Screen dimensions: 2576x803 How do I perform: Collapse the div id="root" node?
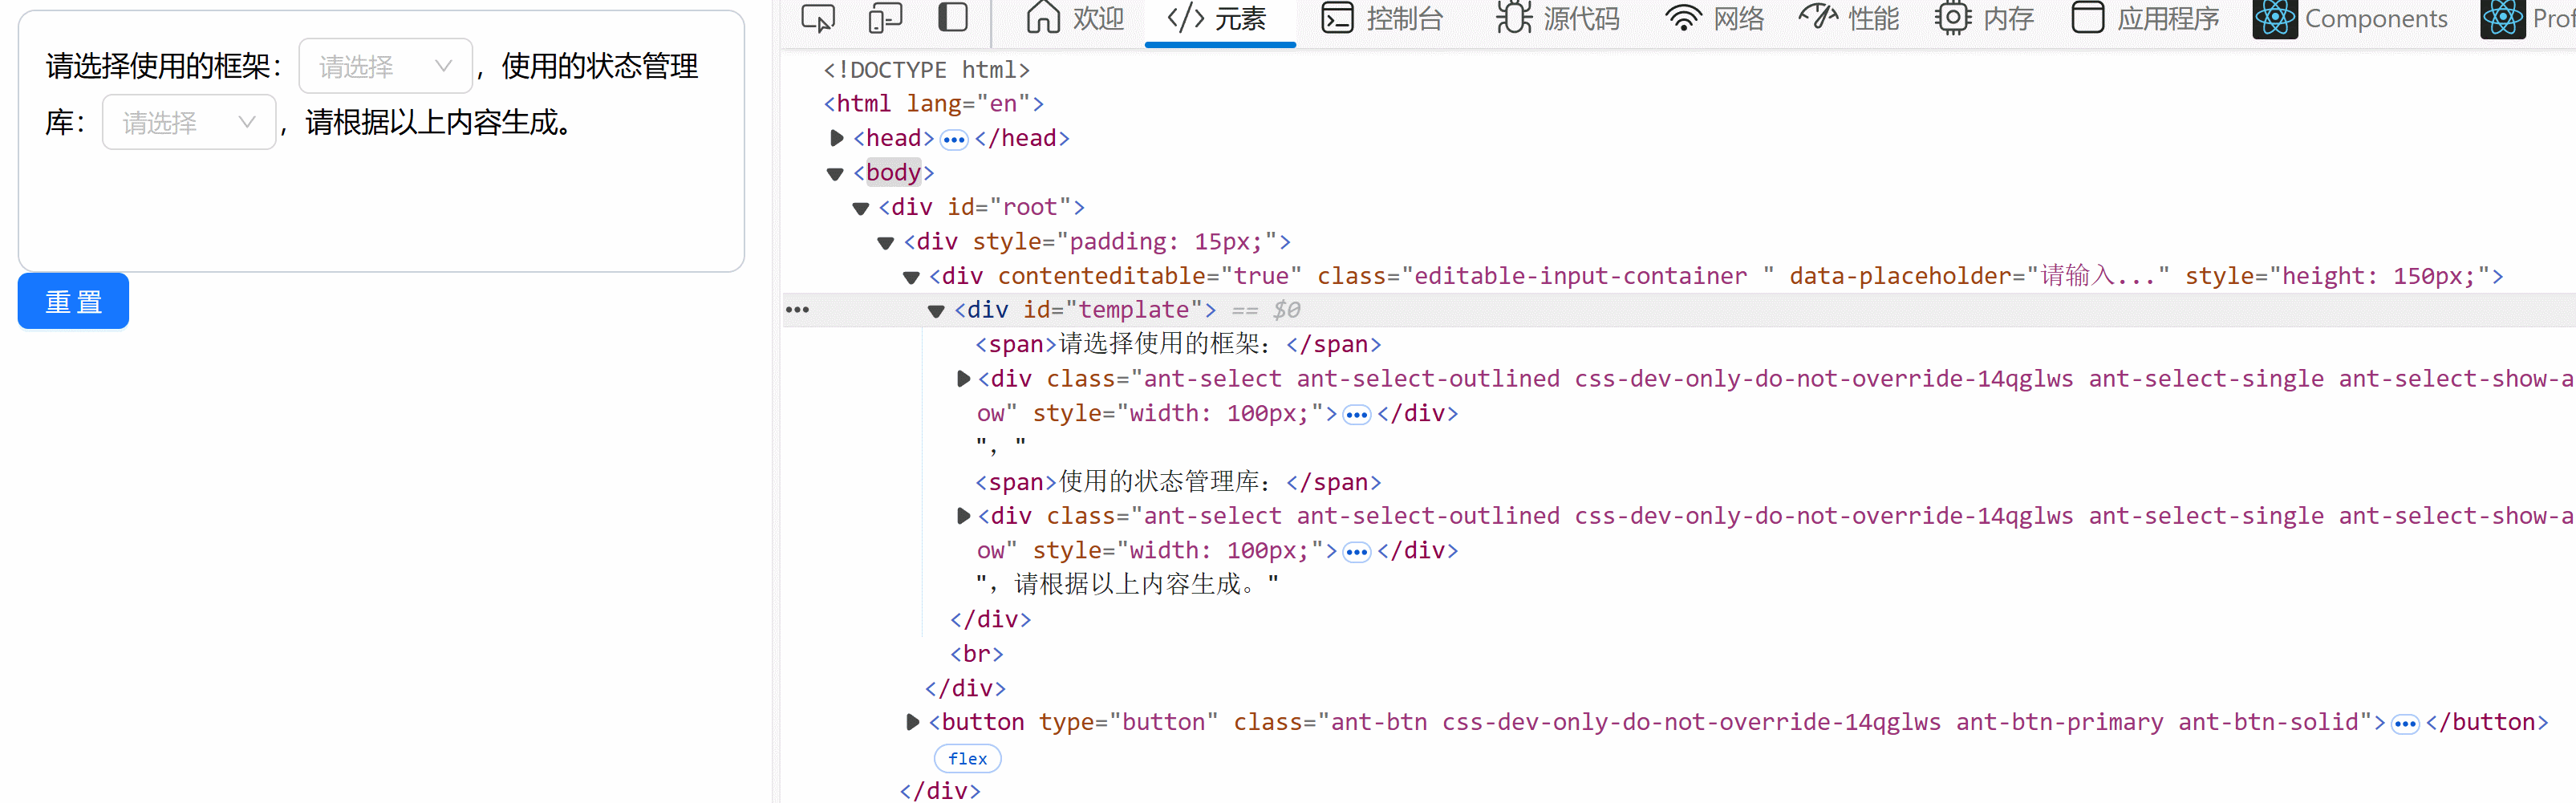861,208
